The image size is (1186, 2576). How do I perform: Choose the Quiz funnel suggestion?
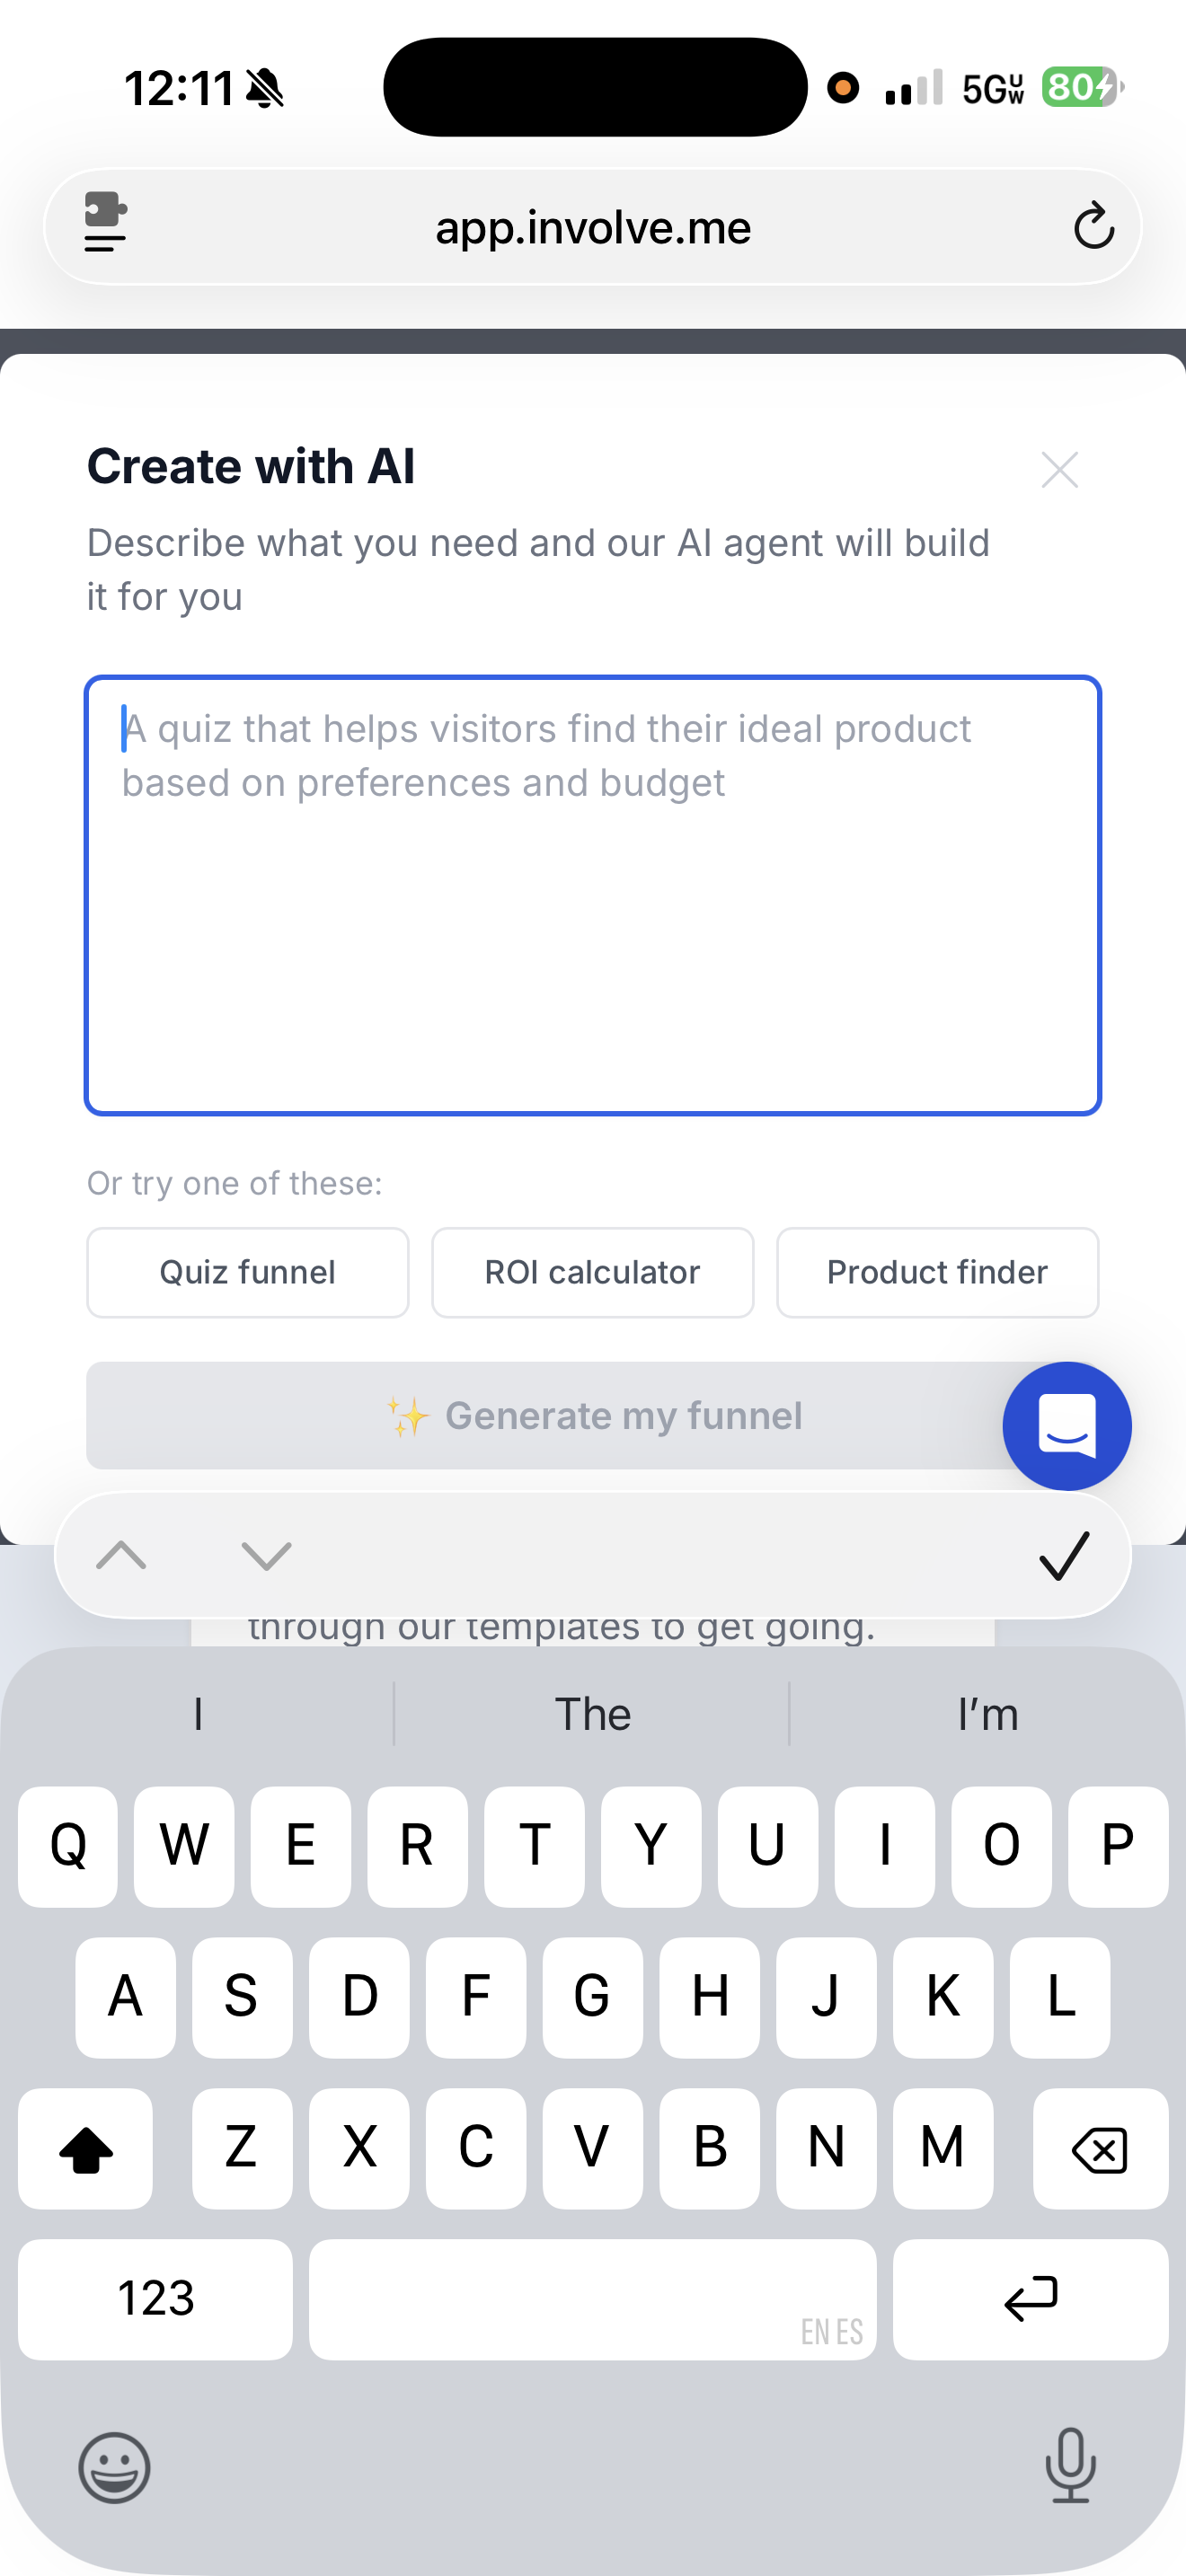(x=248, y=1272)
